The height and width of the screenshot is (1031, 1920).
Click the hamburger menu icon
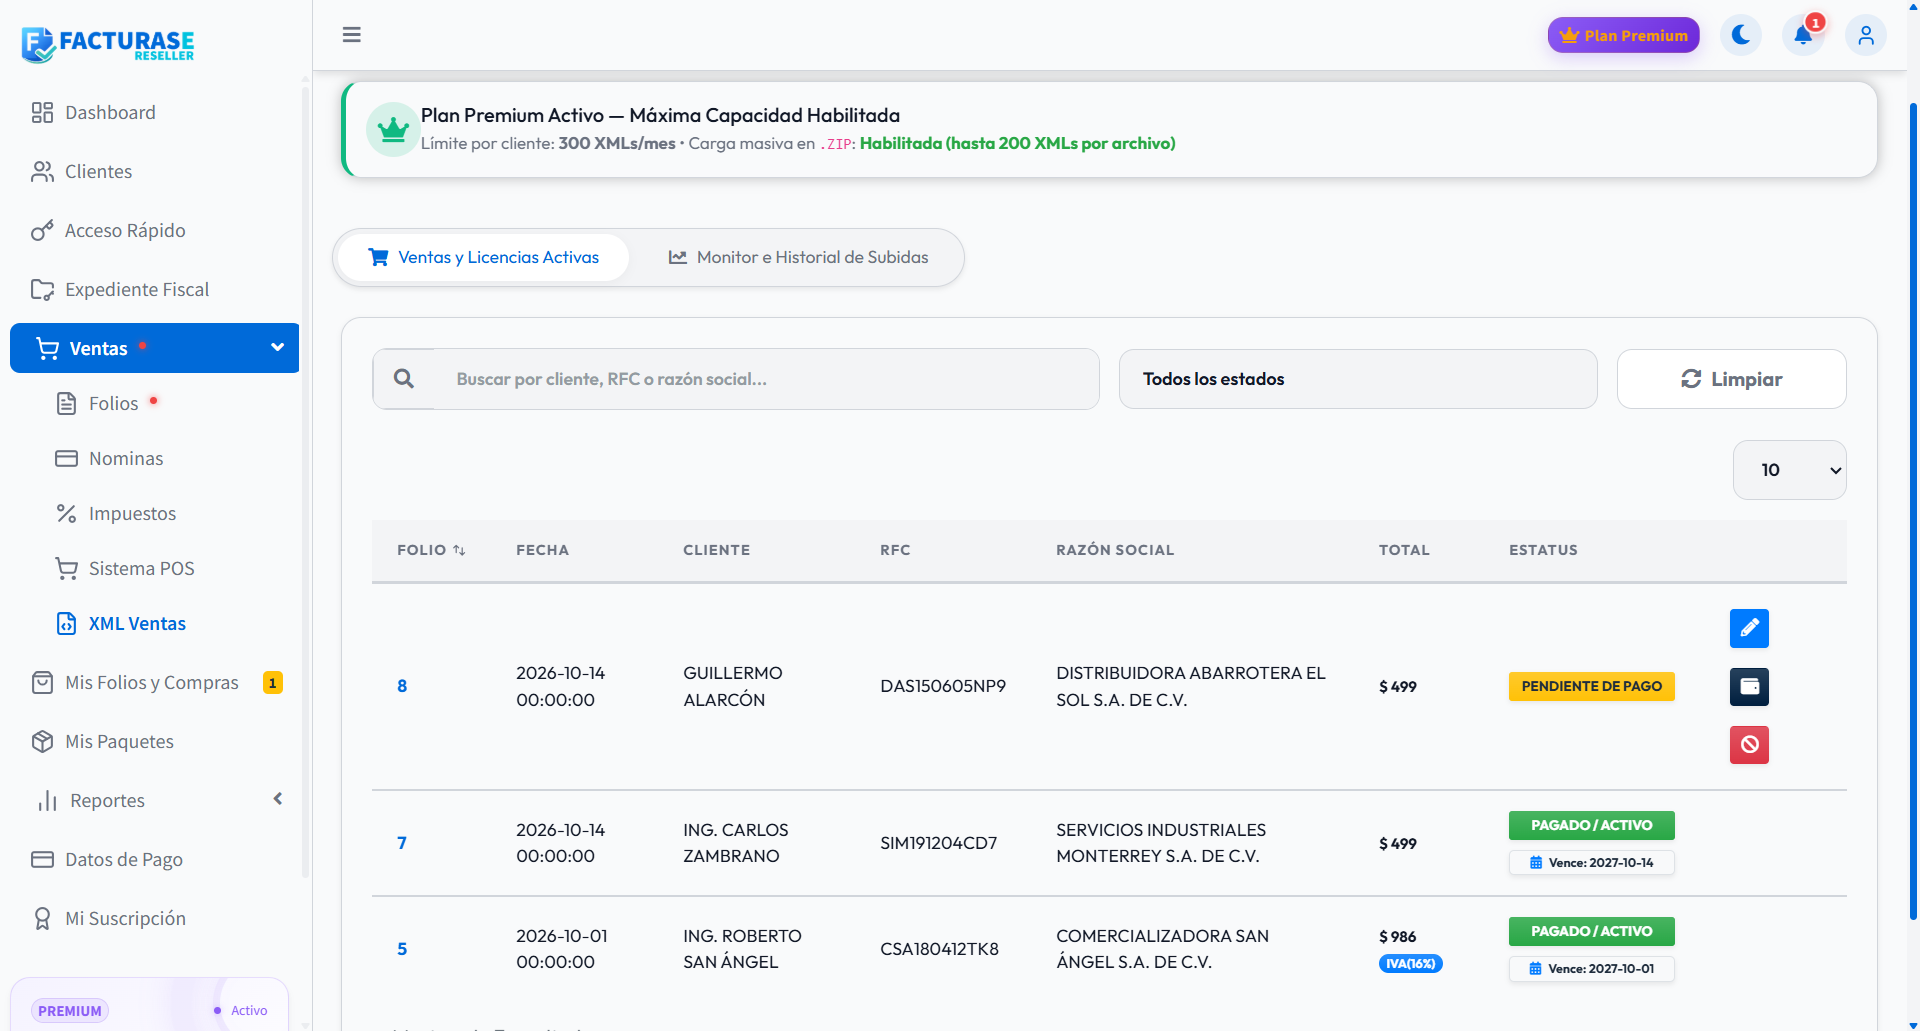pyautogui.click(x=351, y=35)
